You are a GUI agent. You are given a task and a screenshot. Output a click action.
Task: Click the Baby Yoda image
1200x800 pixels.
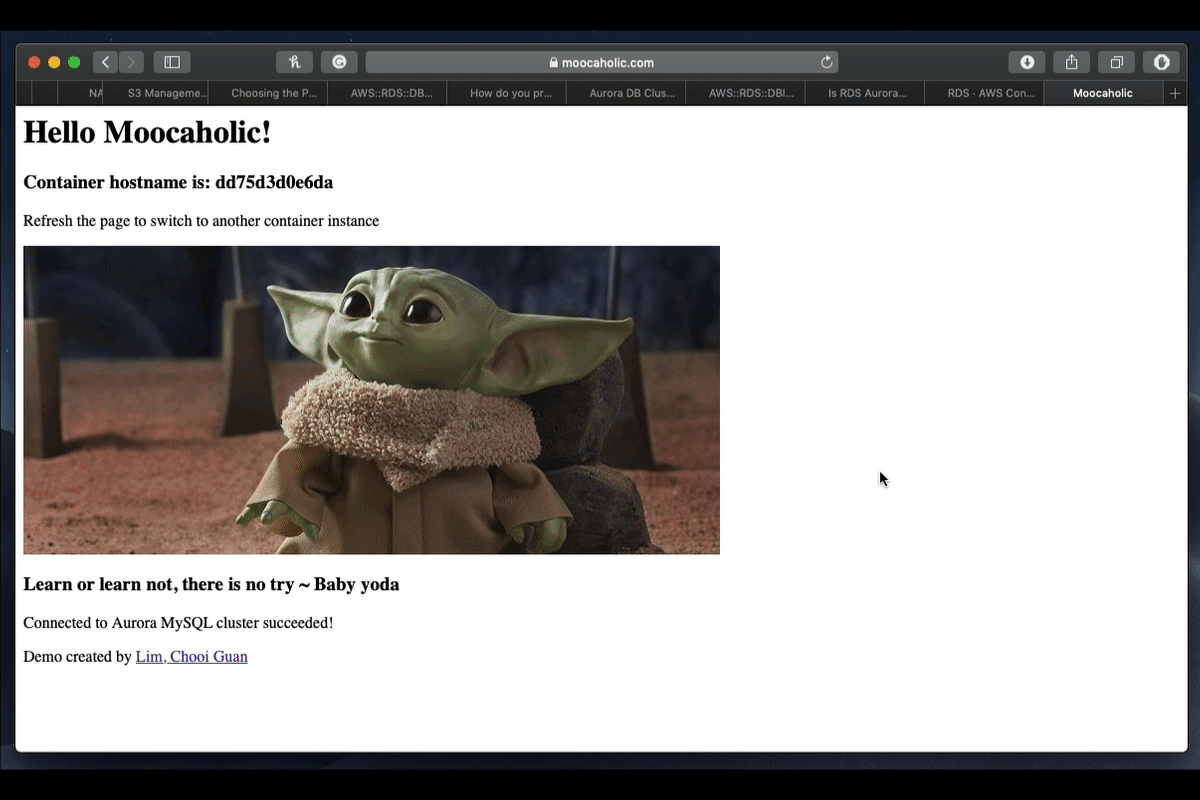point(371,400)
